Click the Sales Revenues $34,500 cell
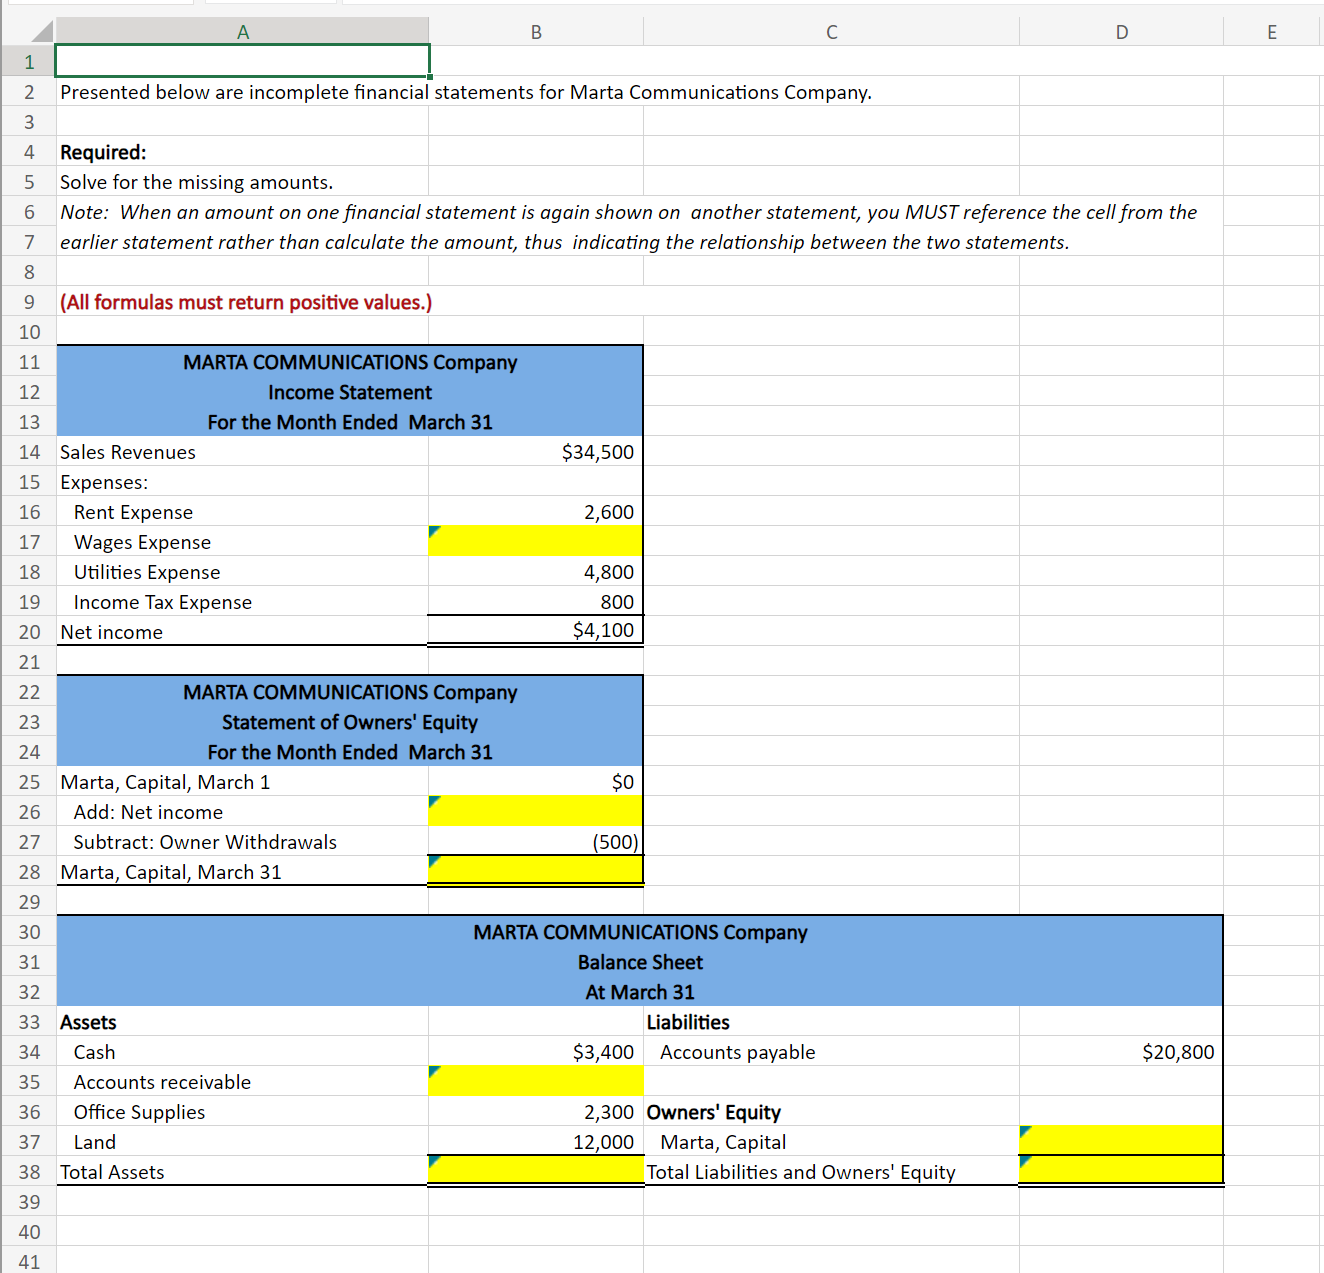Image resolution: width=1324 pixels, height=1273 pixels. (535, 451)
